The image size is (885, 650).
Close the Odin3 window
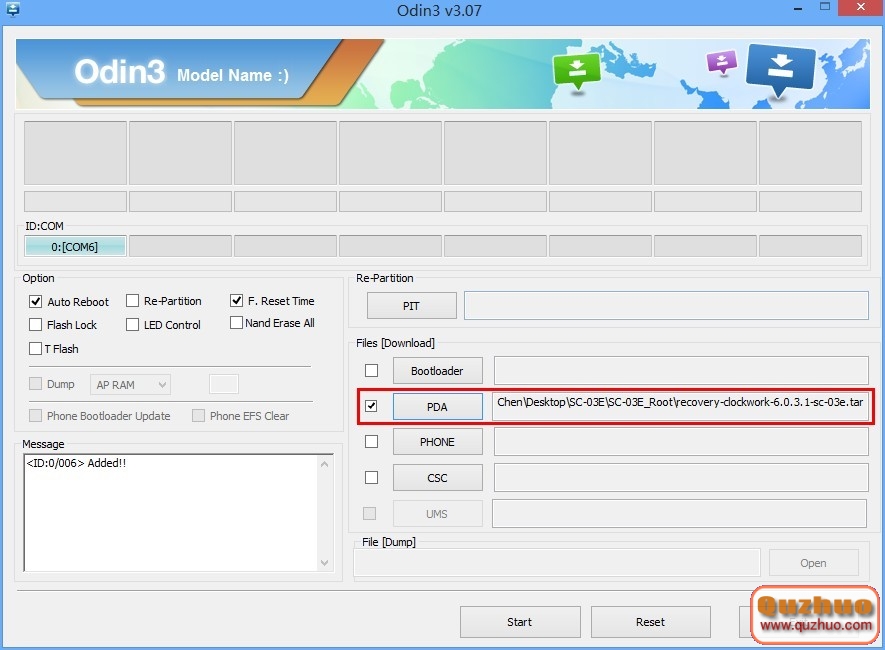click(861, 7)
